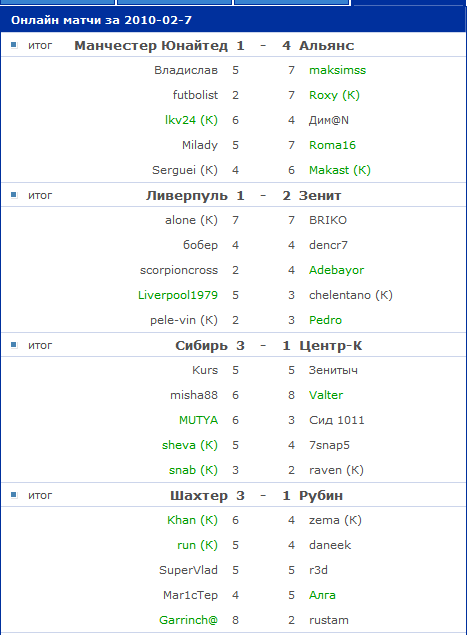Click team name Шахтер
The image size is (469, 635).
pyautogui.click(x=199, y=496)
